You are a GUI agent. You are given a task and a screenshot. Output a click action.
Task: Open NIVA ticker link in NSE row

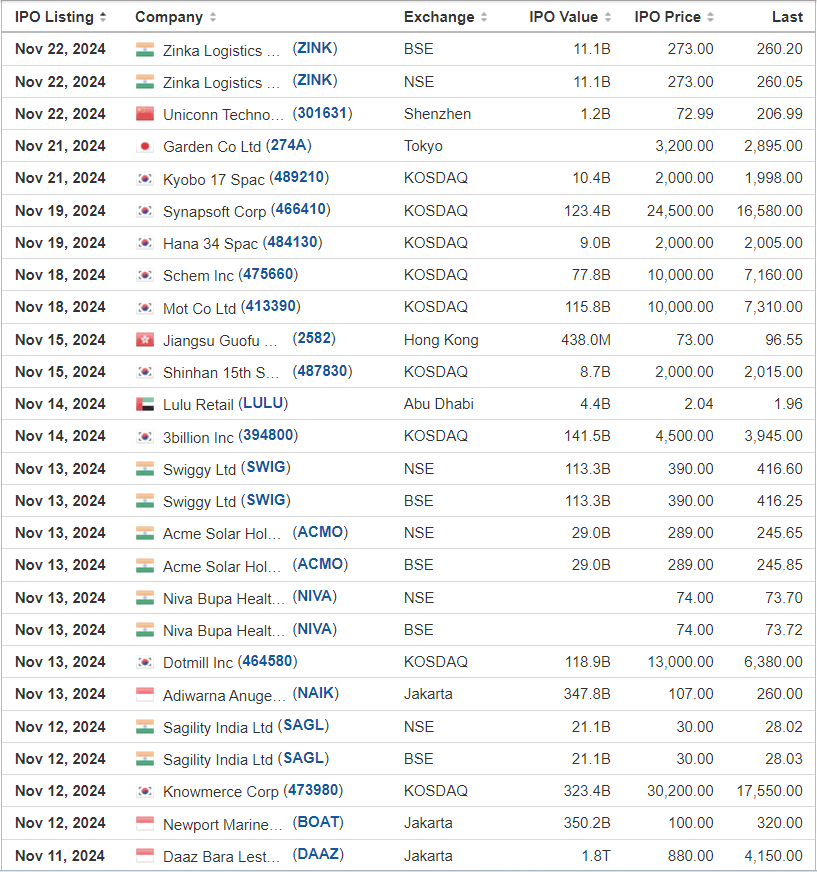coord(315,597)
